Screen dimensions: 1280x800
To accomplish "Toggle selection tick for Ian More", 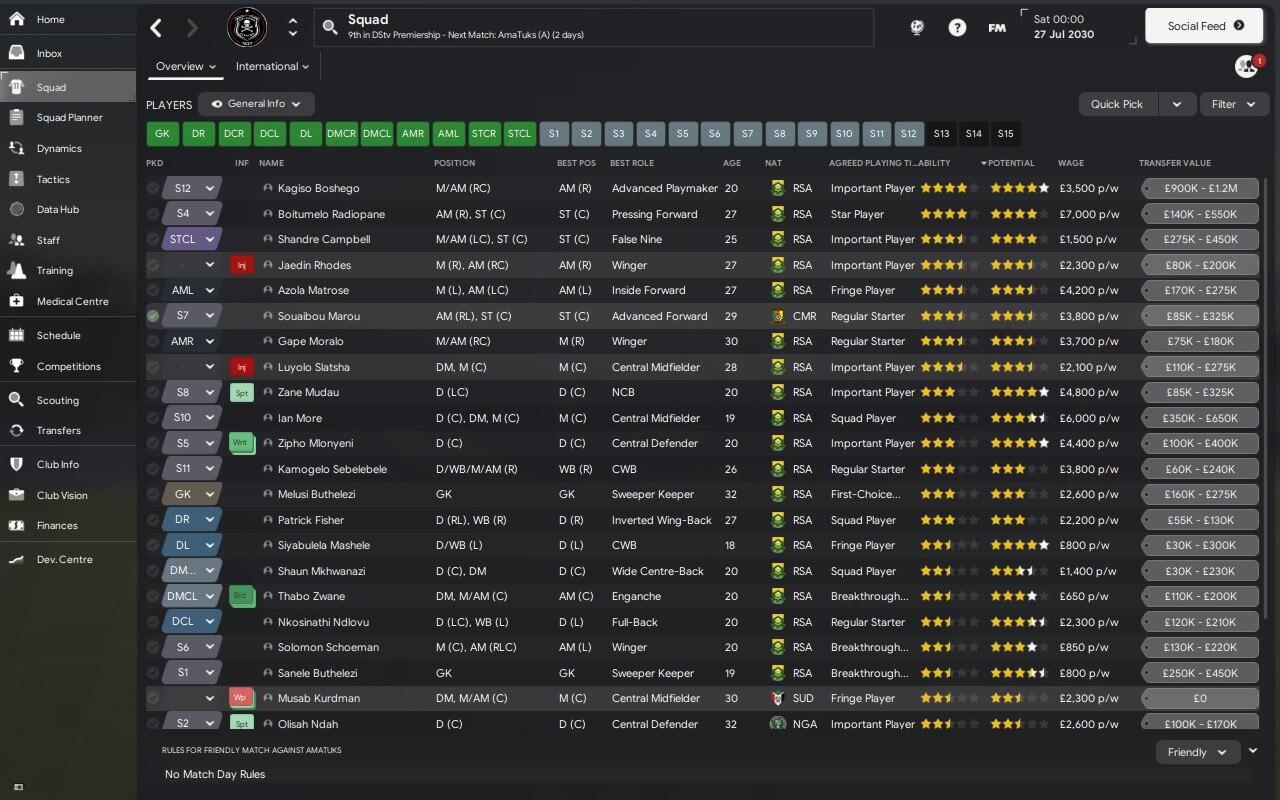I will pyautogui.click(x=153, y=418).
